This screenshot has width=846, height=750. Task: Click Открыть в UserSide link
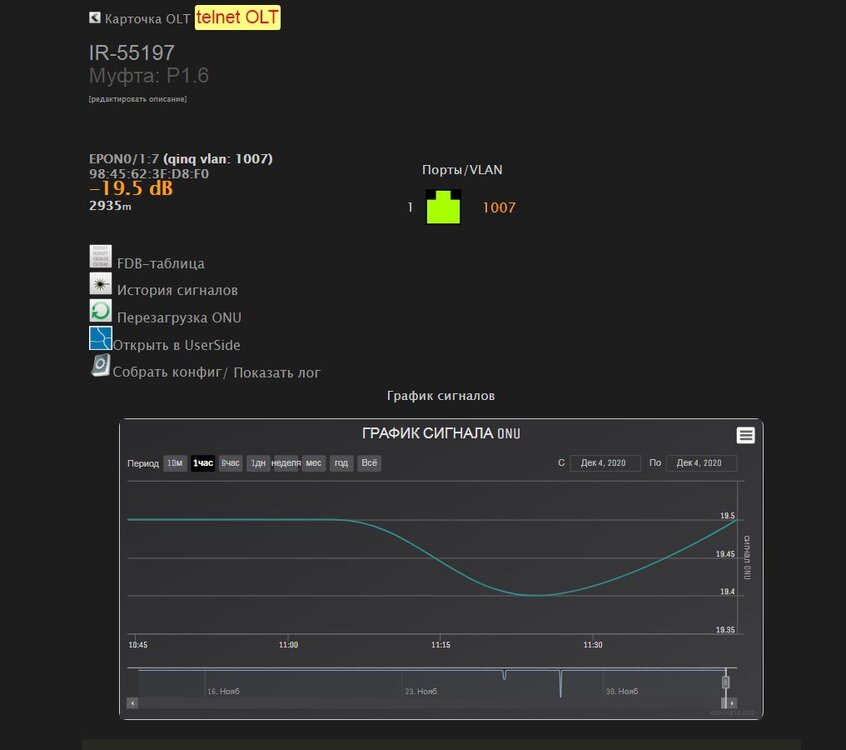coord(176,345)
